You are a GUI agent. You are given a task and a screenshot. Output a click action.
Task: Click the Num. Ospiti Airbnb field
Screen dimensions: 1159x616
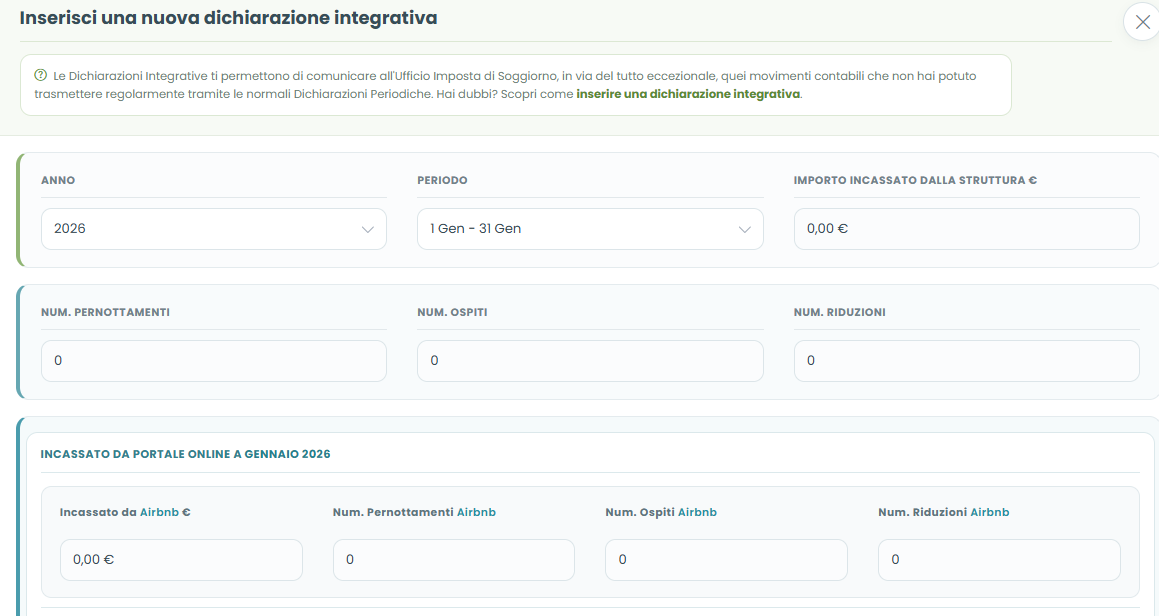point(727,560)
